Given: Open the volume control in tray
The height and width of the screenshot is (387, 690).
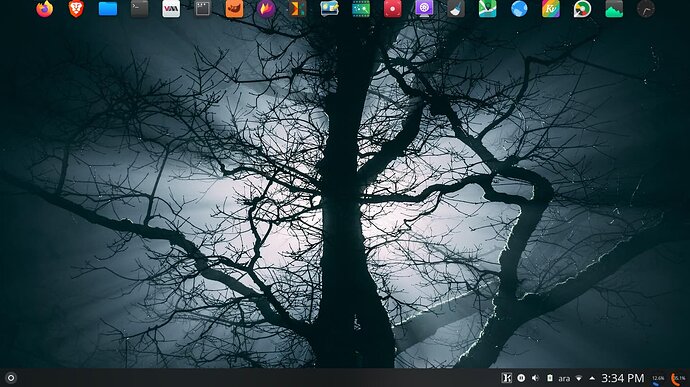Looking at the screenshot, I should click(x=535, y=378).
